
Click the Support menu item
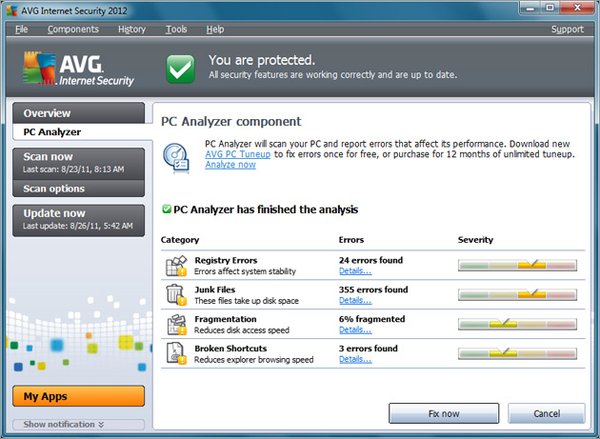coord(567,29)
